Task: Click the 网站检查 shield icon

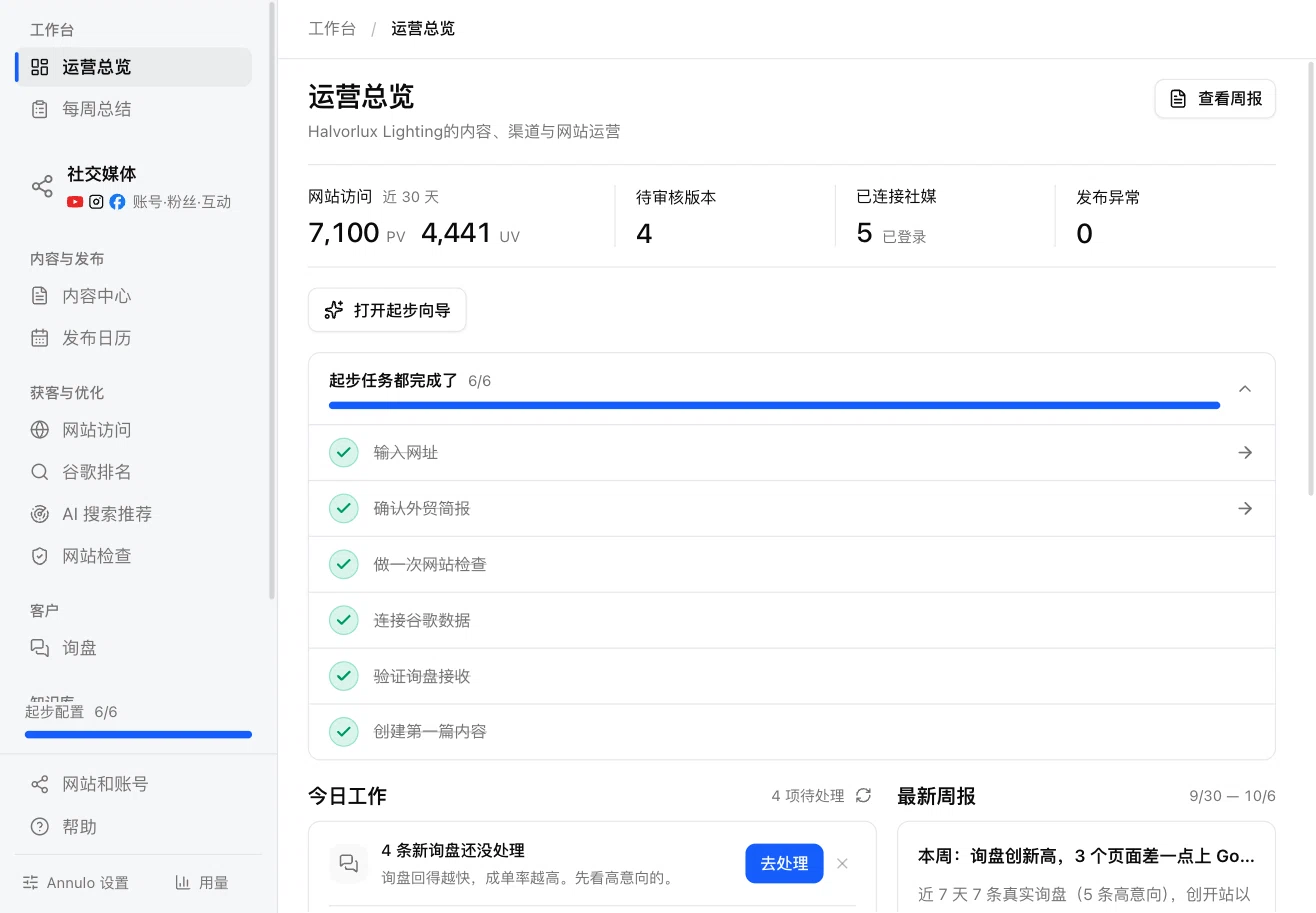Action: (x=40, y=556)
